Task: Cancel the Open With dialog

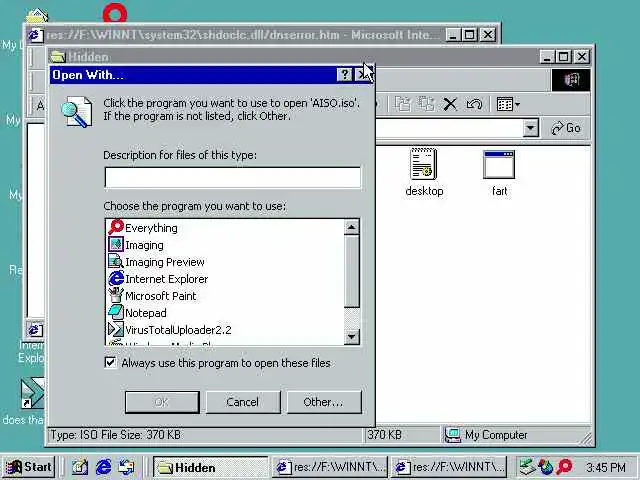Action: 243,402
